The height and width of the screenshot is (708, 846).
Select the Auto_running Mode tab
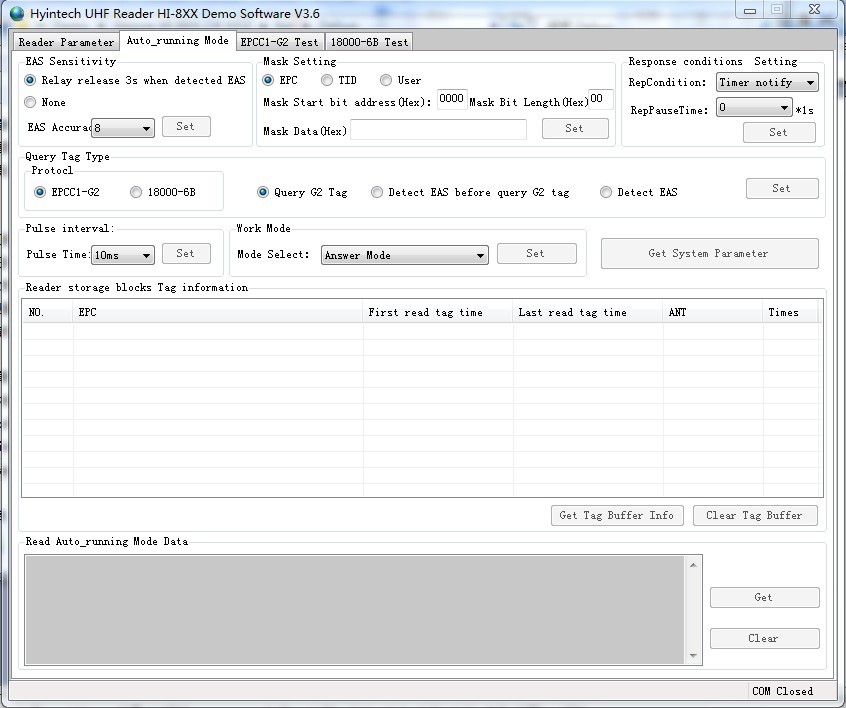178,40
